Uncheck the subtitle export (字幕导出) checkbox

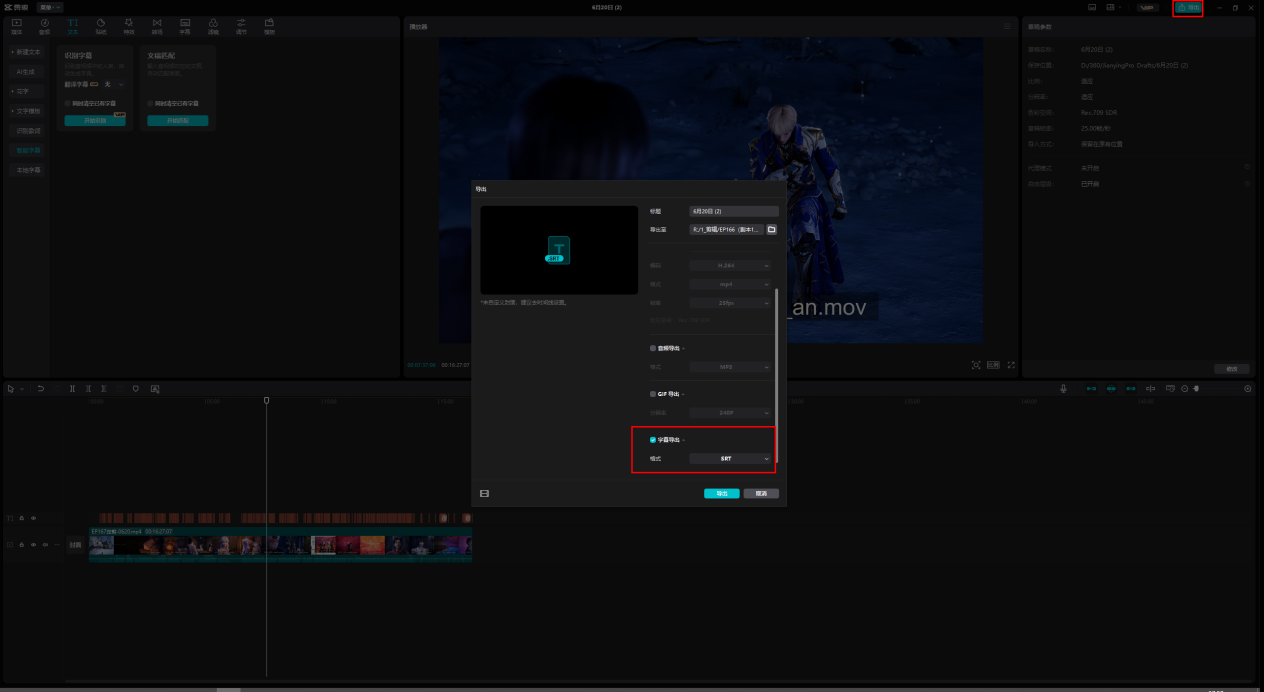(653, 439)
